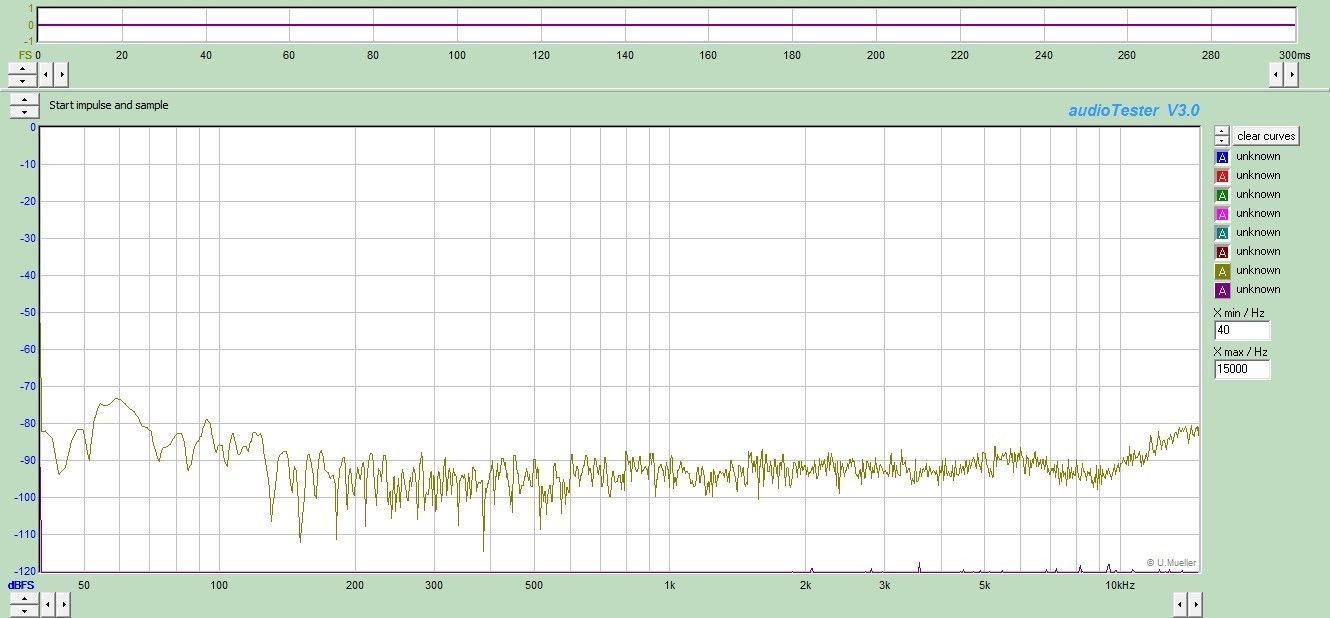Click left arrow at bottom-right frequency axis
Screen dimensions: 1330x618
click(x=1179, y=603)
